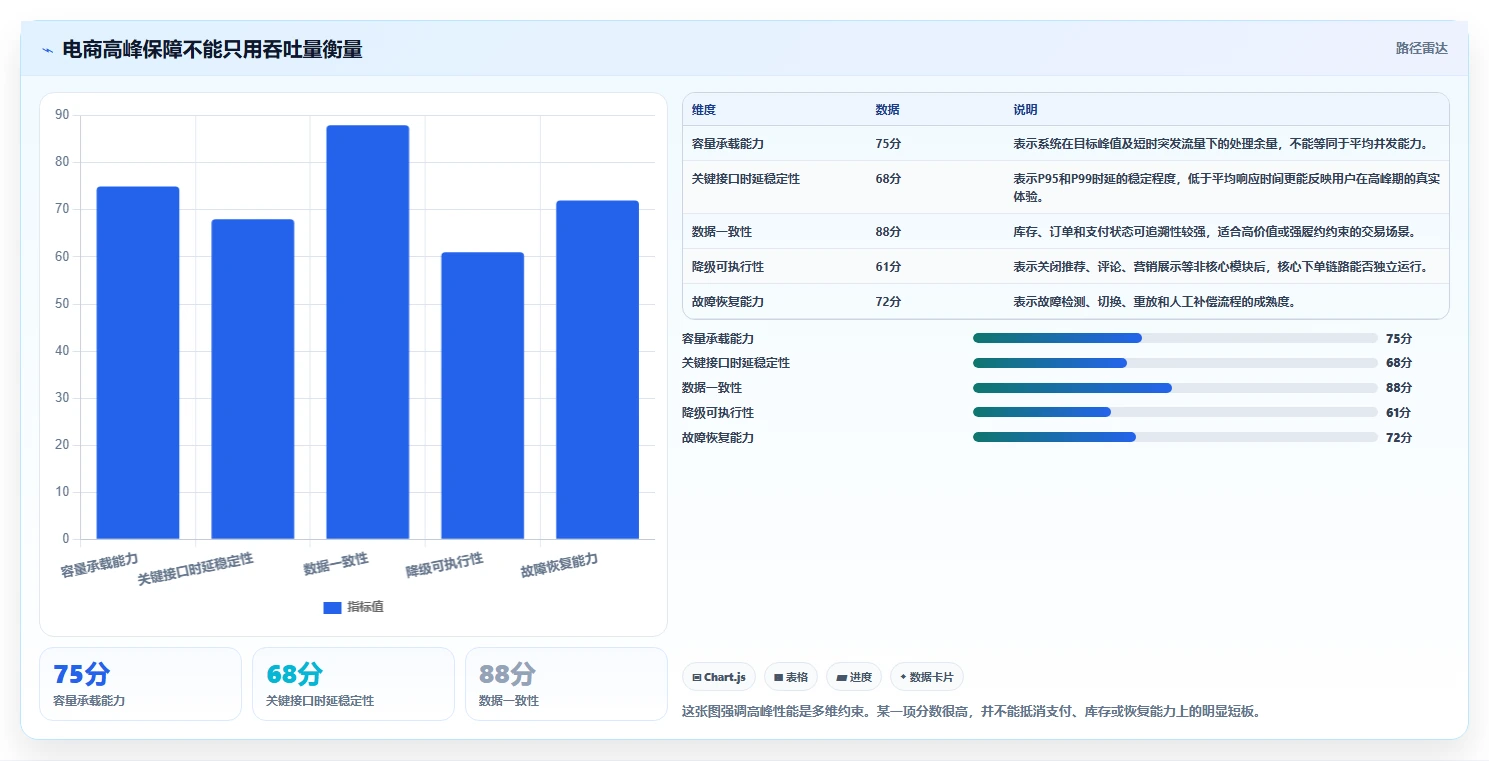The image size is (1489, 761).
Task: Toggle the 指标值 legend swatch
Action: pos(333,607)
